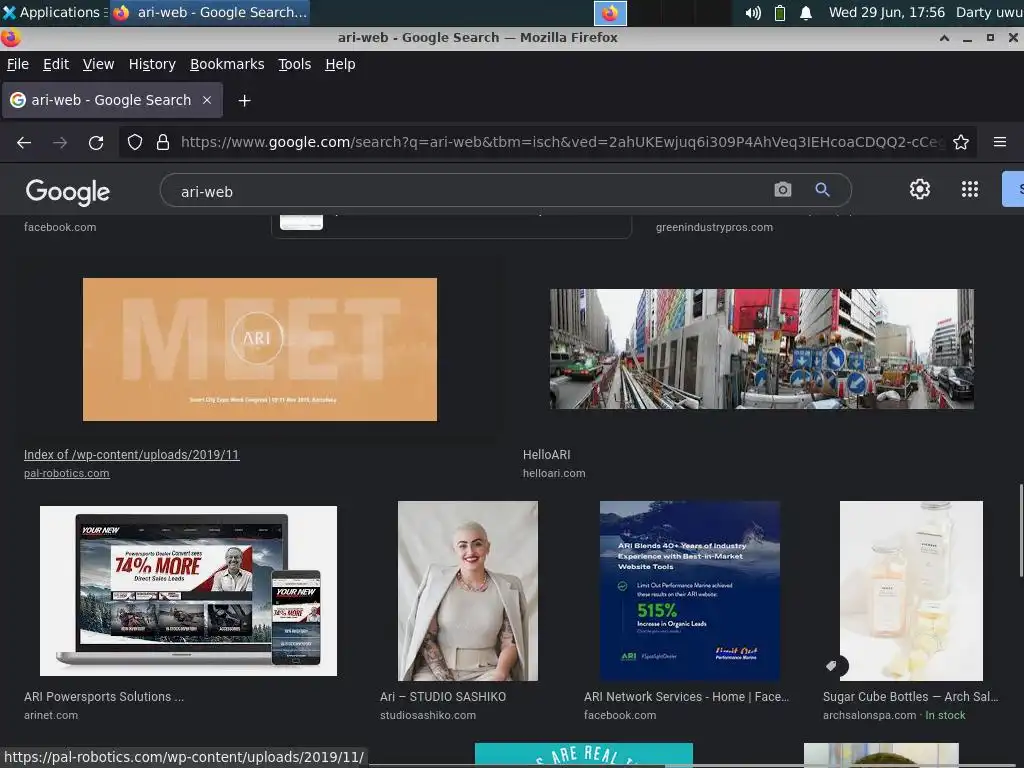Open the HelloARI street panorama image
1024x768 pixels.
point(761,349)
